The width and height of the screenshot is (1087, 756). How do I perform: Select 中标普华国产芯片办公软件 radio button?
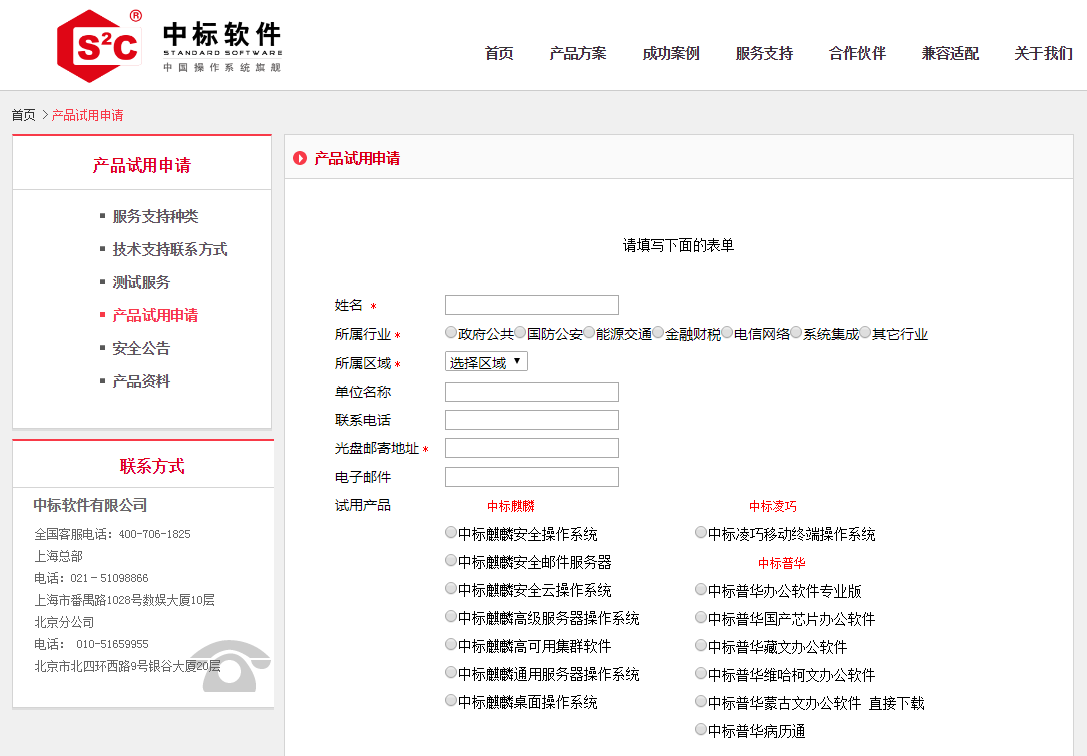[x=701, y=617]
